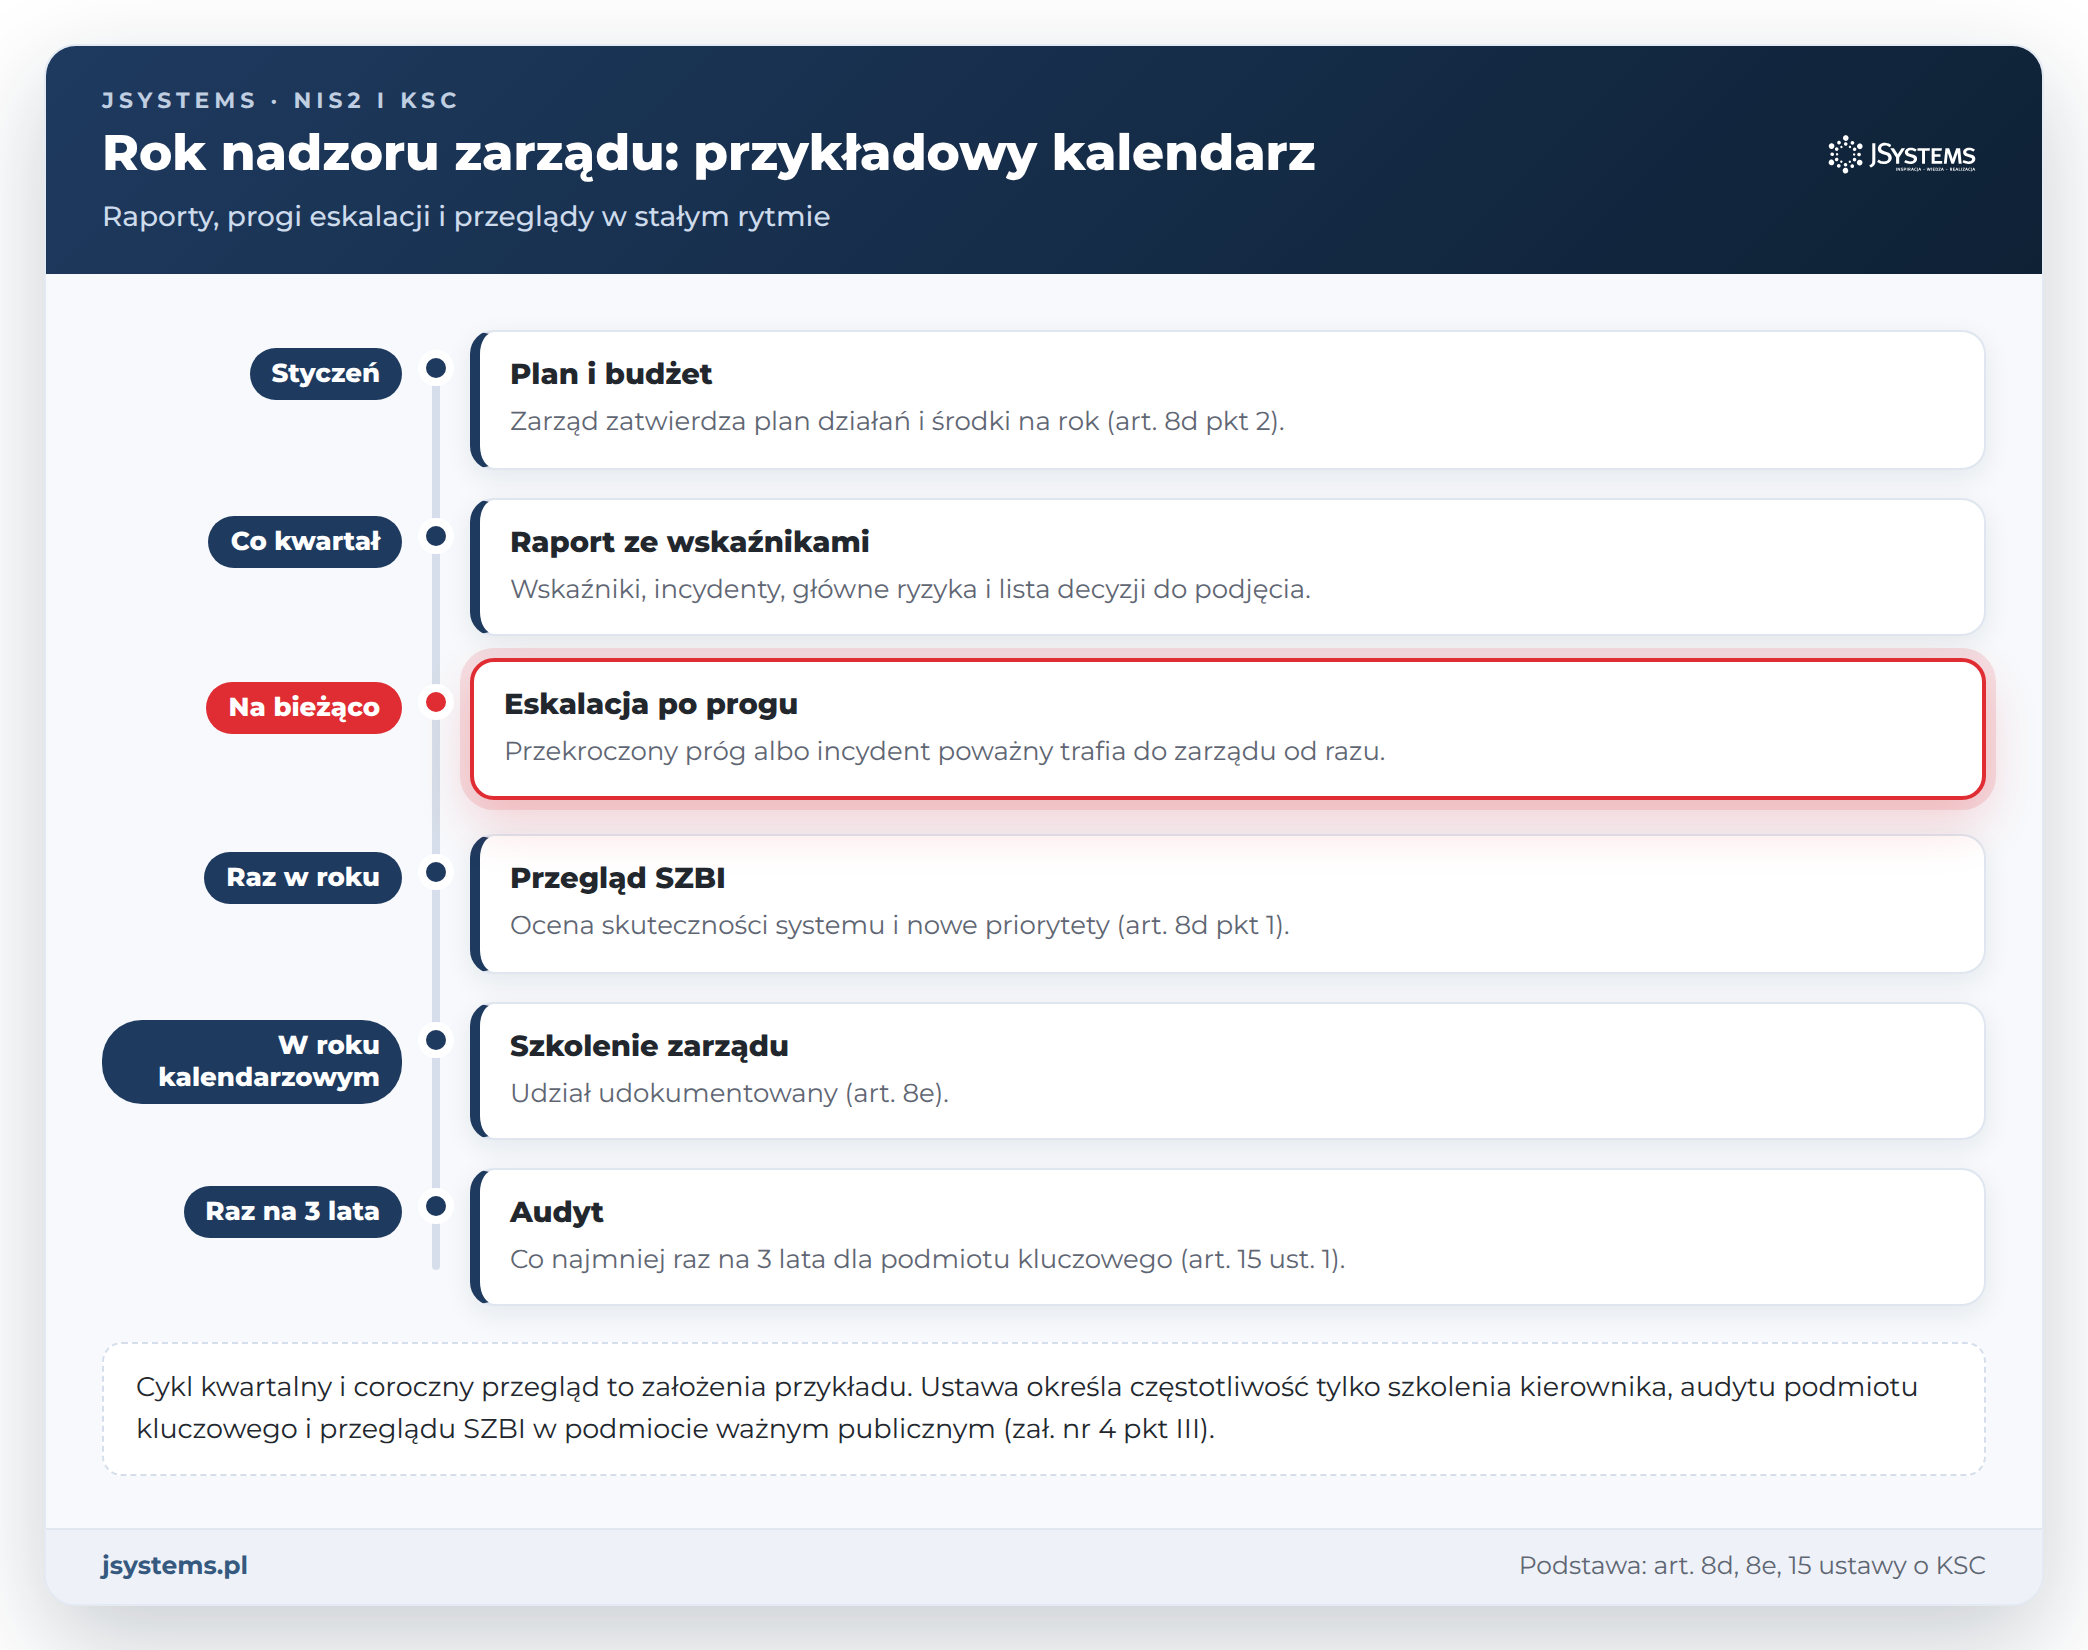Image resolution: width=2088 pixels, height=1650 pixels.
Task: Click text 'Ocena skuteczności systemu i nowe priorytety'
Action: click(x=810, y=925)
